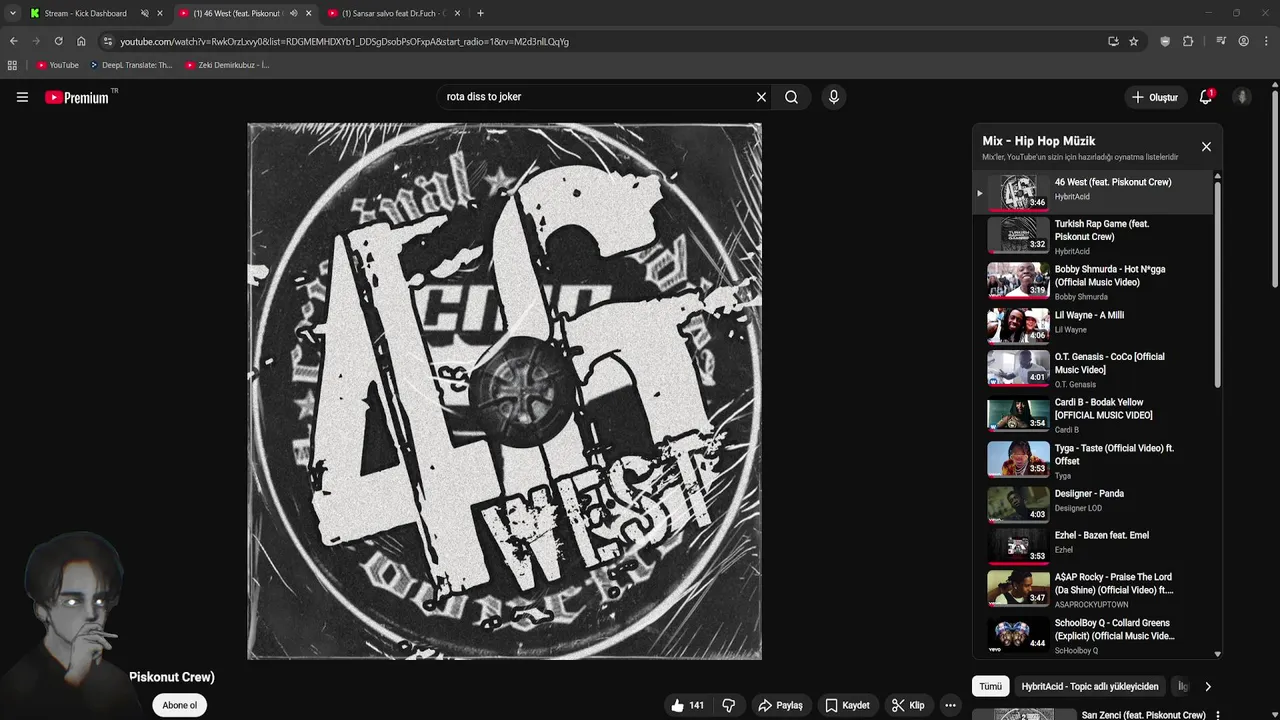Play Ezhel - Bazen feat. Emel from playlist

point(1094,545)
